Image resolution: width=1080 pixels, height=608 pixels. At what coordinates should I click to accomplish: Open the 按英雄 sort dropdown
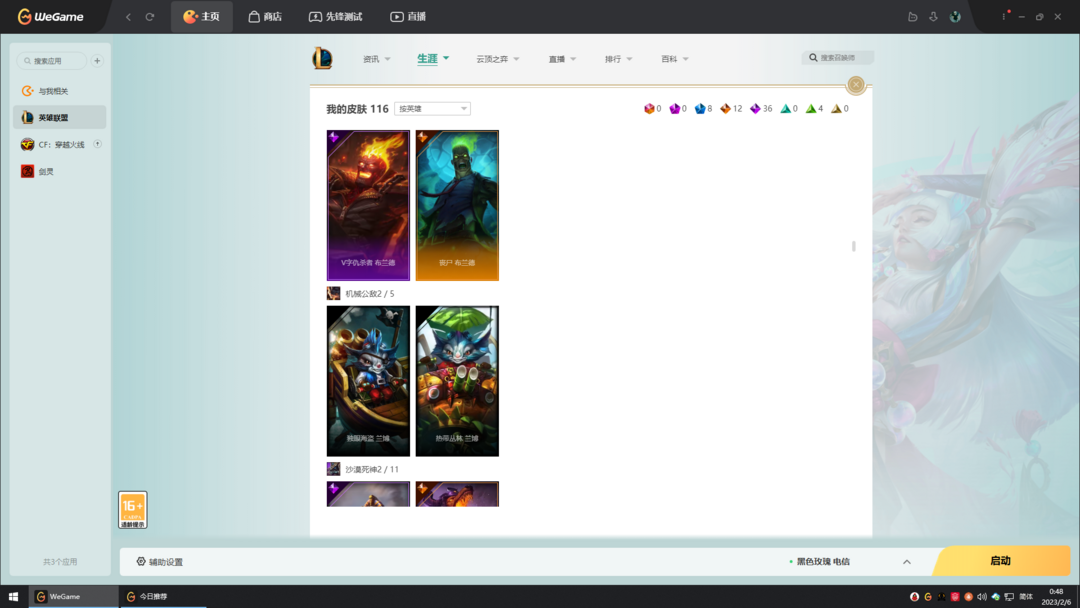[433, 109]
